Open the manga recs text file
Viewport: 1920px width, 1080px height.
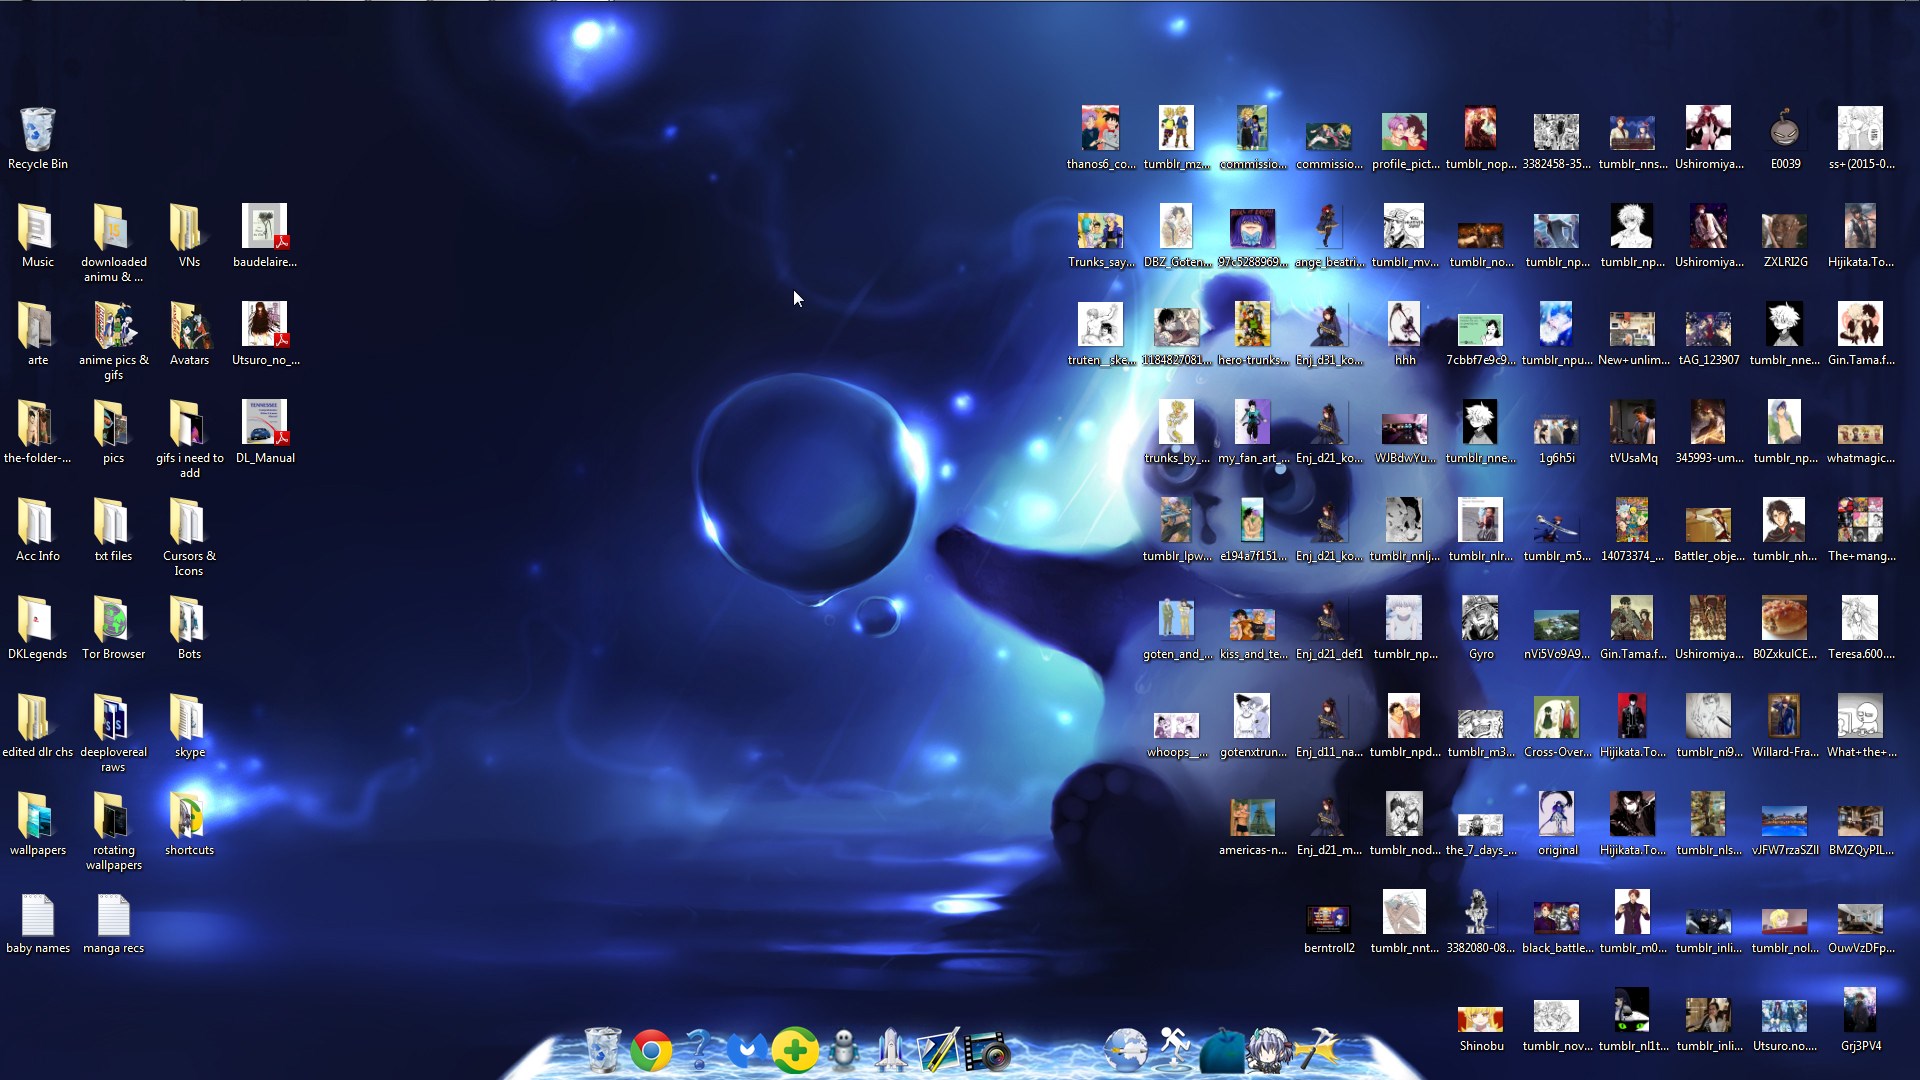tap(113, 922)
